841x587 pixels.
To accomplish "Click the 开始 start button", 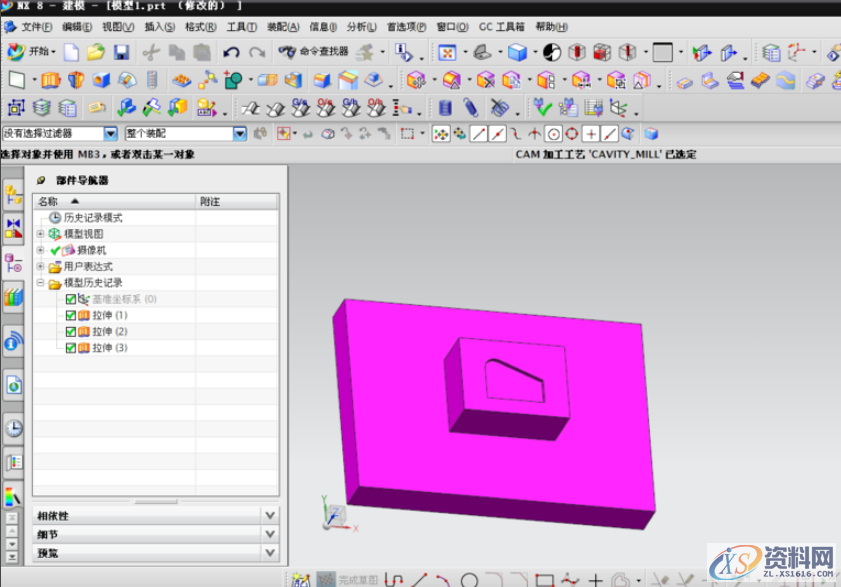I will (x=30, y=52).
